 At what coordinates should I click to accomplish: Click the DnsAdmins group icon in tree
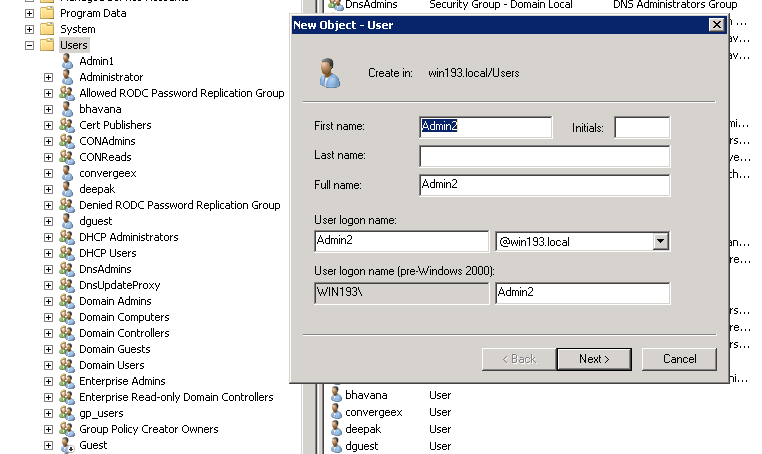coord(67,270)
